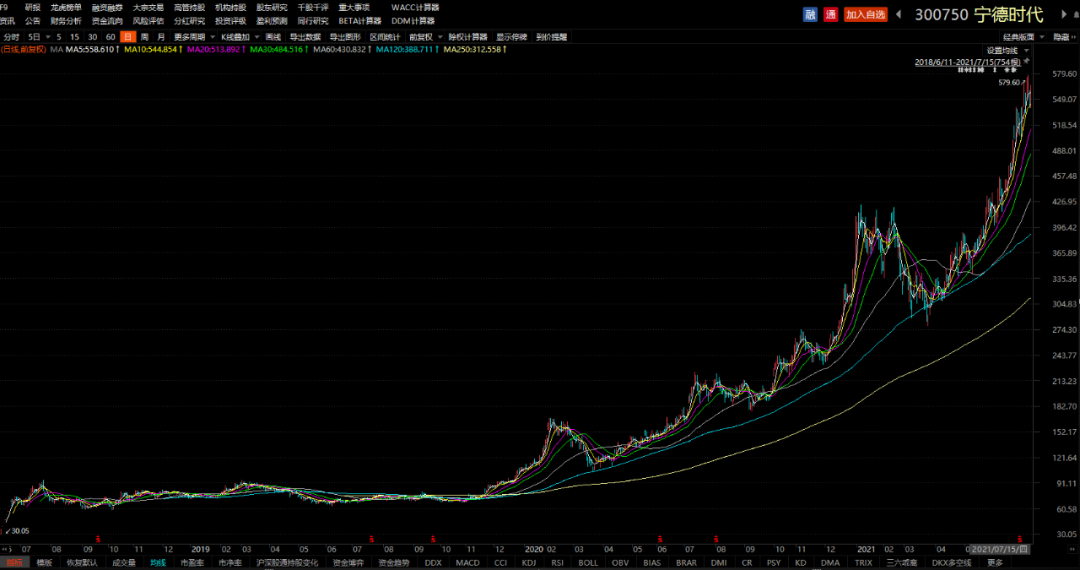
Task: Select the highlighted 日 daily period
Action: click(x=127, y=36)
